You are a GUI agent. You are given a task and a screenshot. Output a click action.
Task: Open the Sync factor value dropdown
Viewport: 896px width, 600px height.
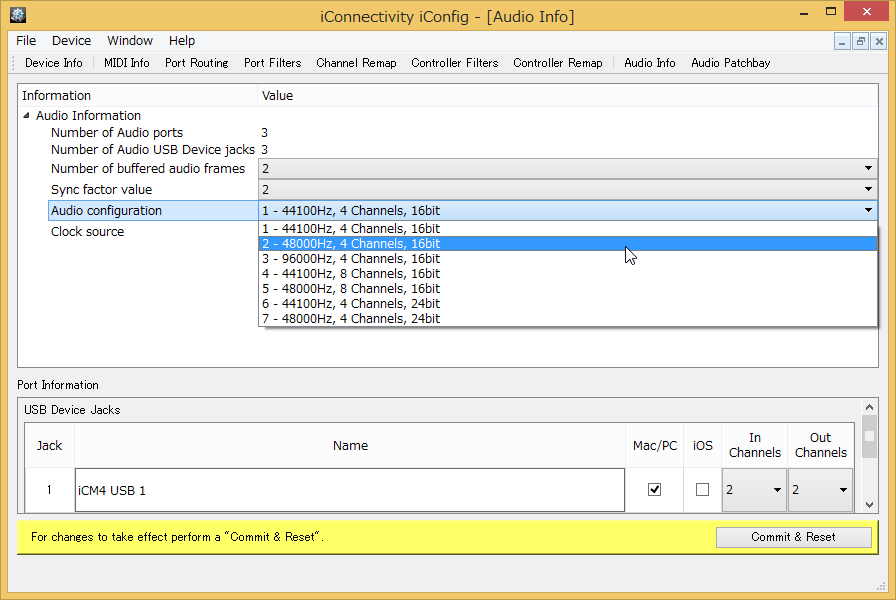point(568,189)
